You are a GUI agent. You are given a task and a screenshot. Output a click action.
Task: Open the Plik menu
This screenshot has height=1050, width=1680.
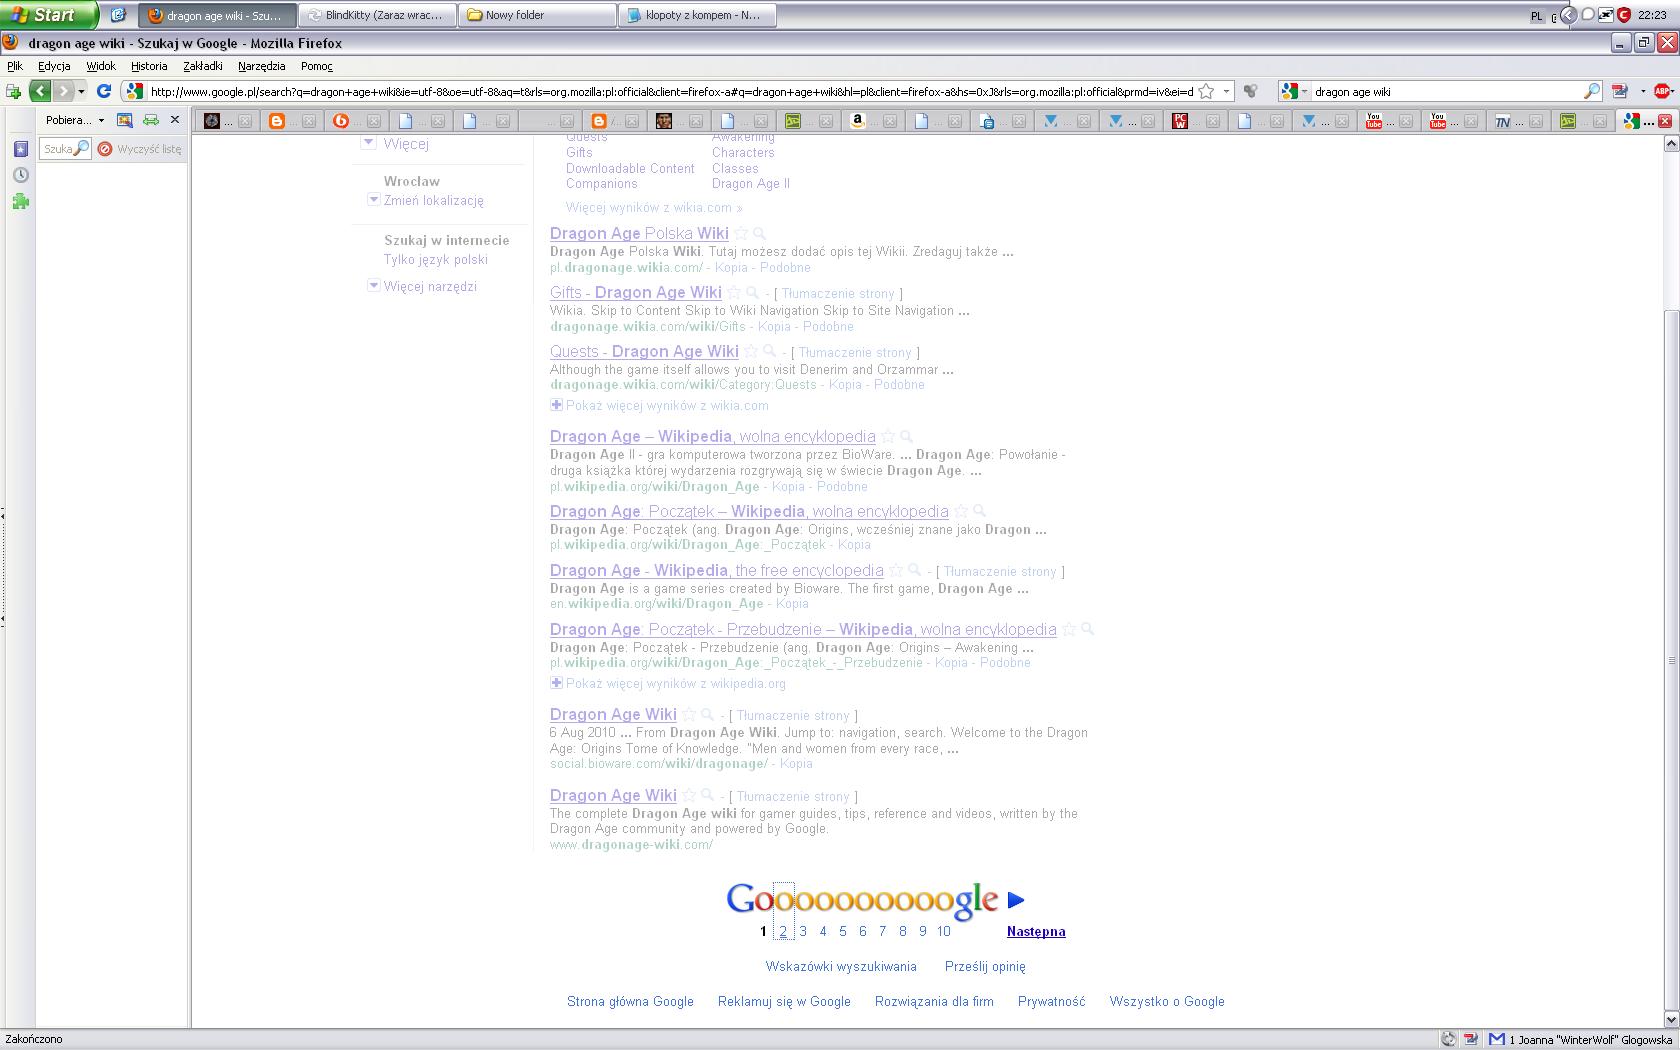(15, 66)
